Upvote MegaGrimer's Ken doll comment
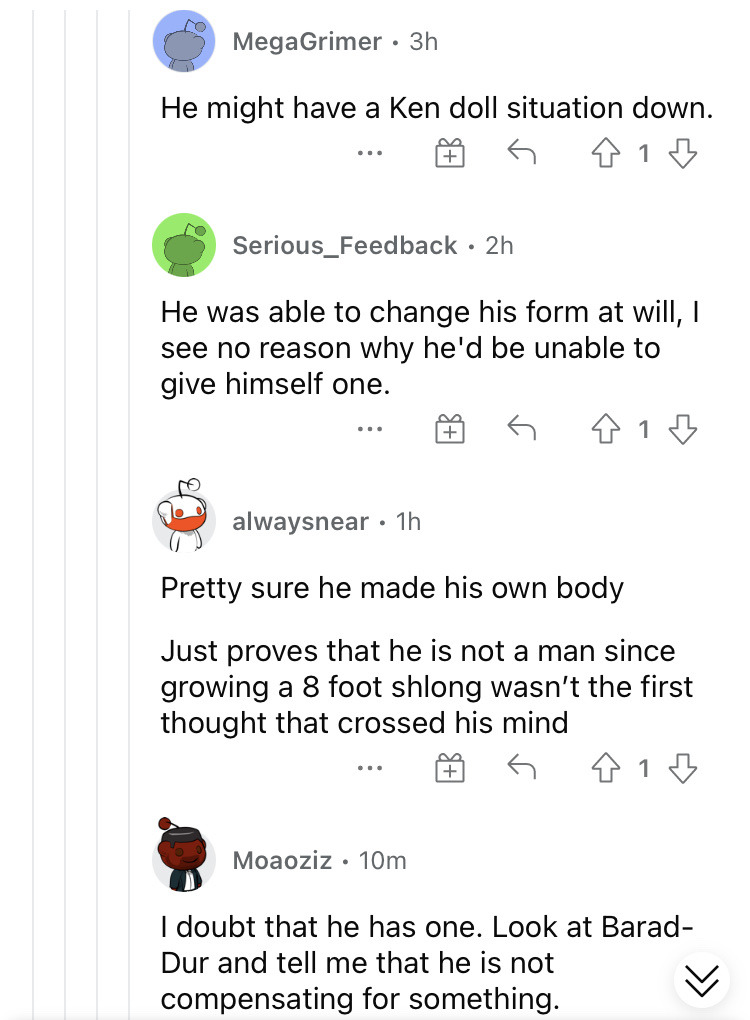The image size is (750, 1020). point(606,154)
